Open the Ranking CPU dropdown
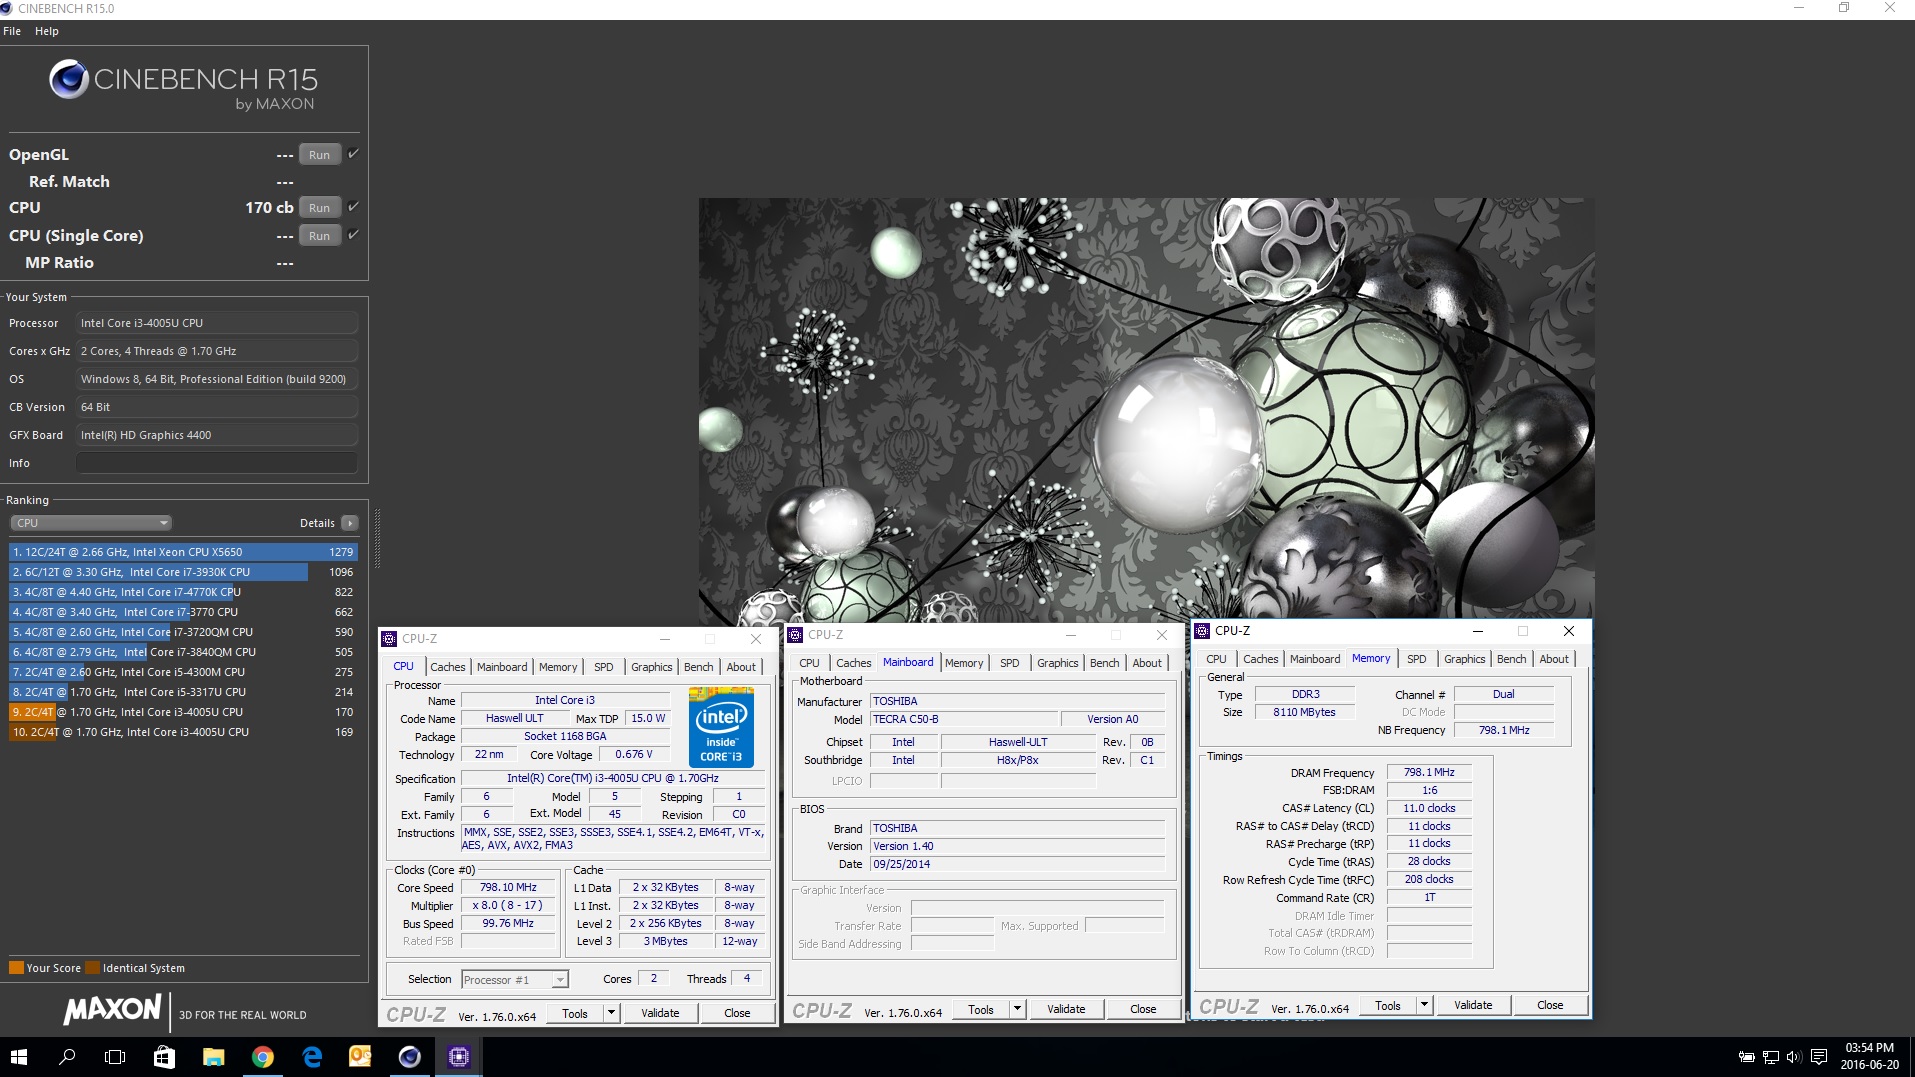Viewport: 1915px width, 1077px height. point(91,523)
